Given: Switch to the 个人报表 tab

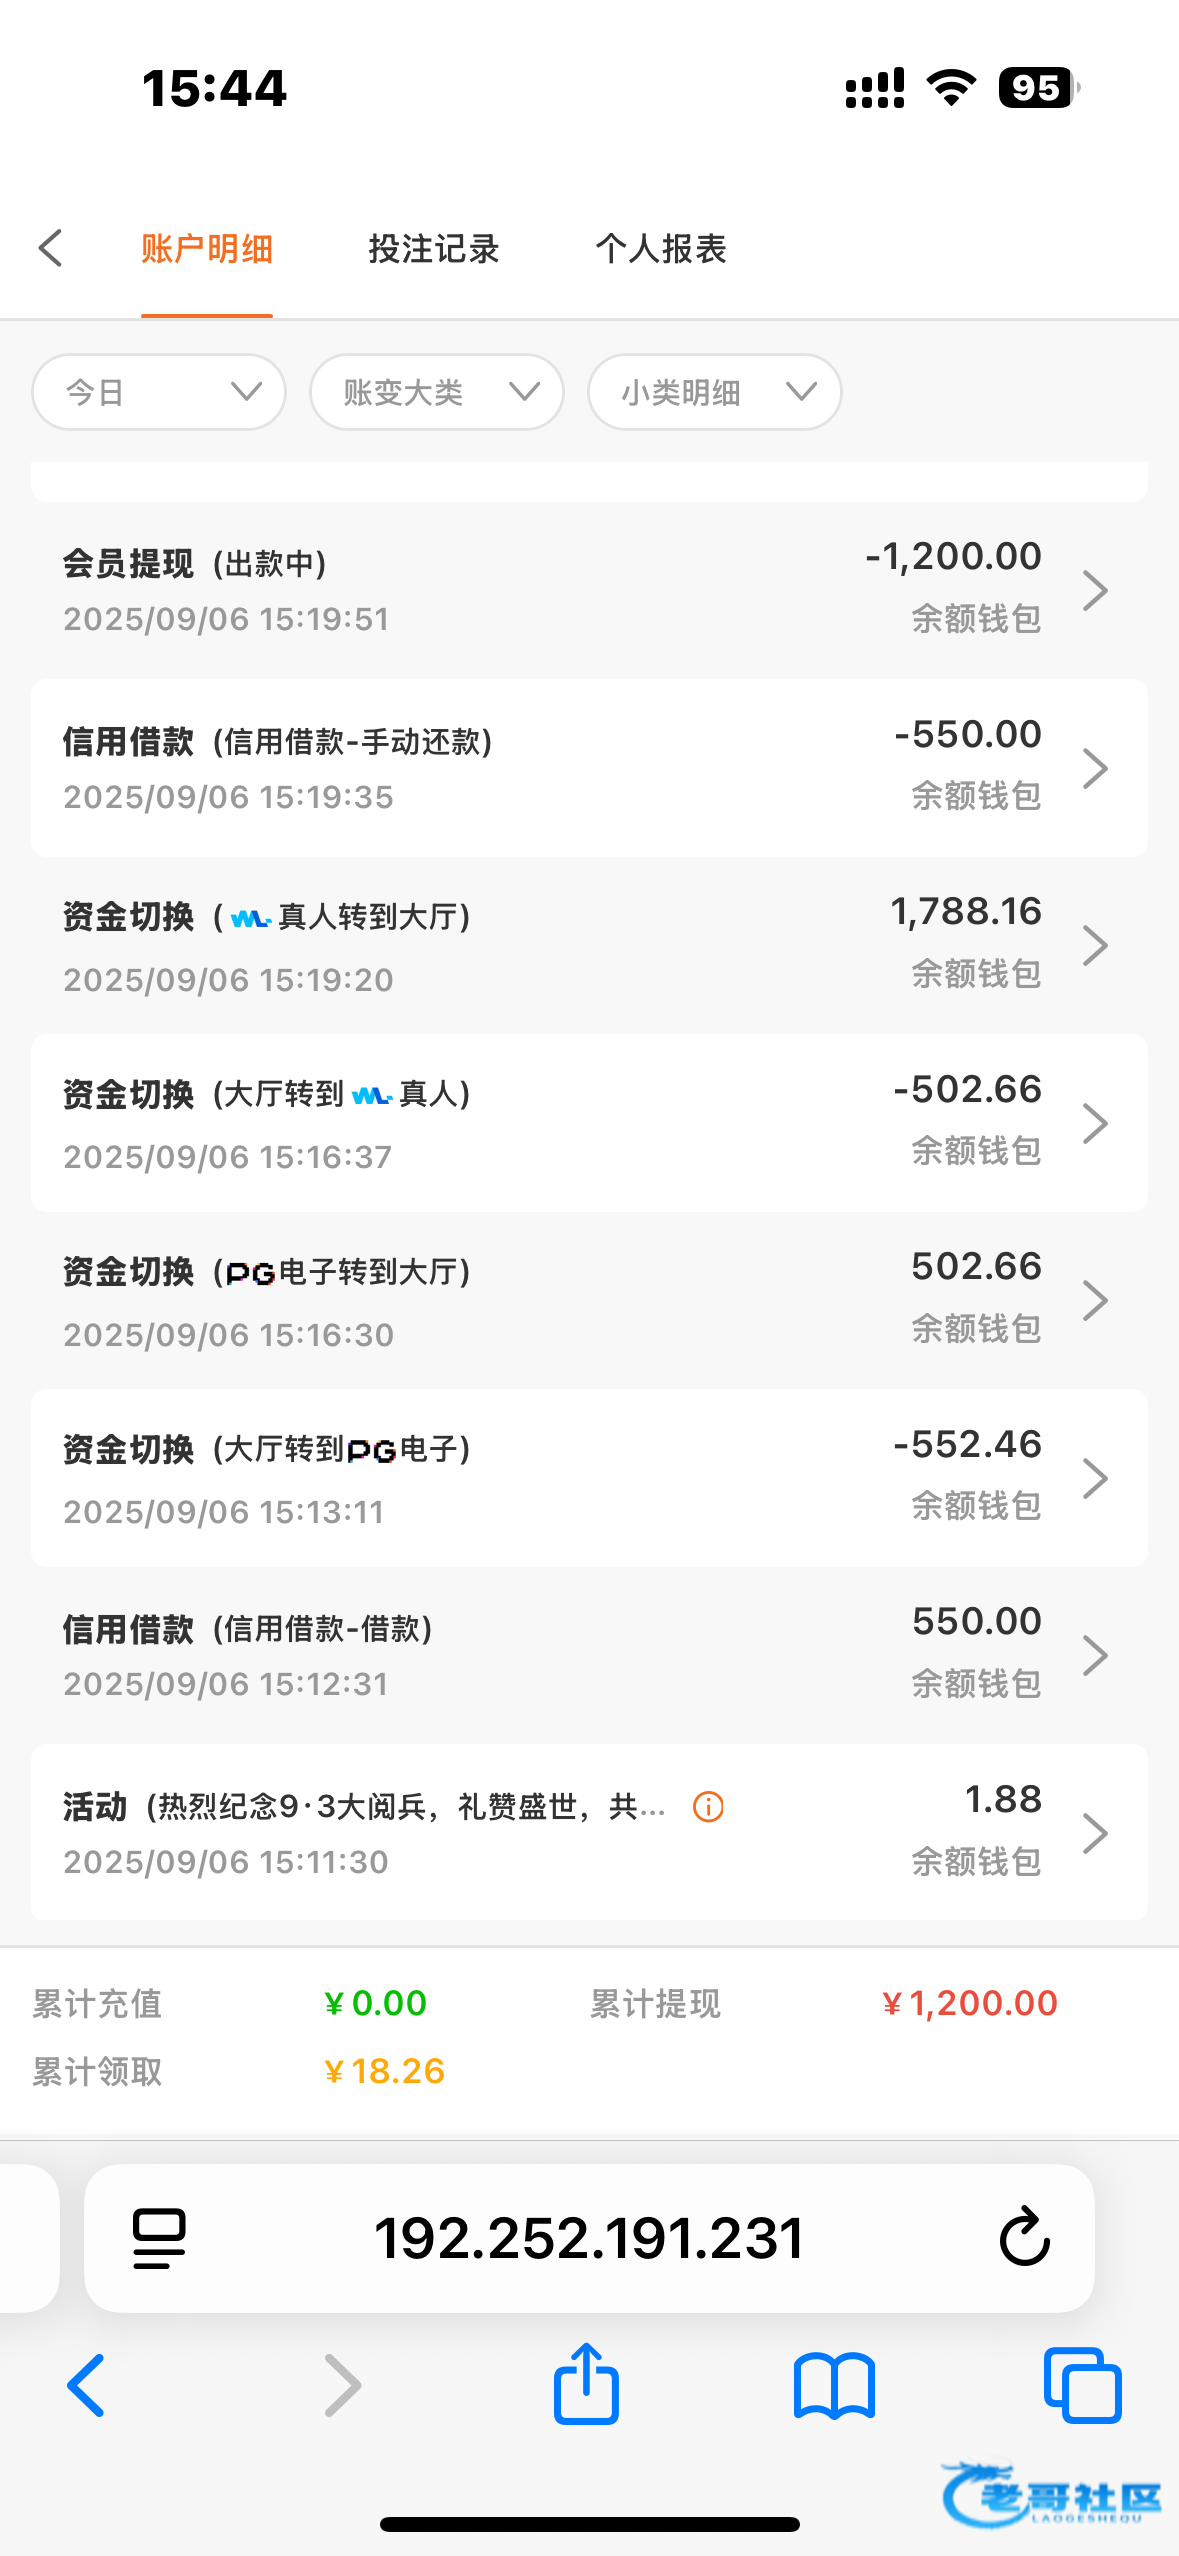Looking at the screenshot, I should 661,249.
